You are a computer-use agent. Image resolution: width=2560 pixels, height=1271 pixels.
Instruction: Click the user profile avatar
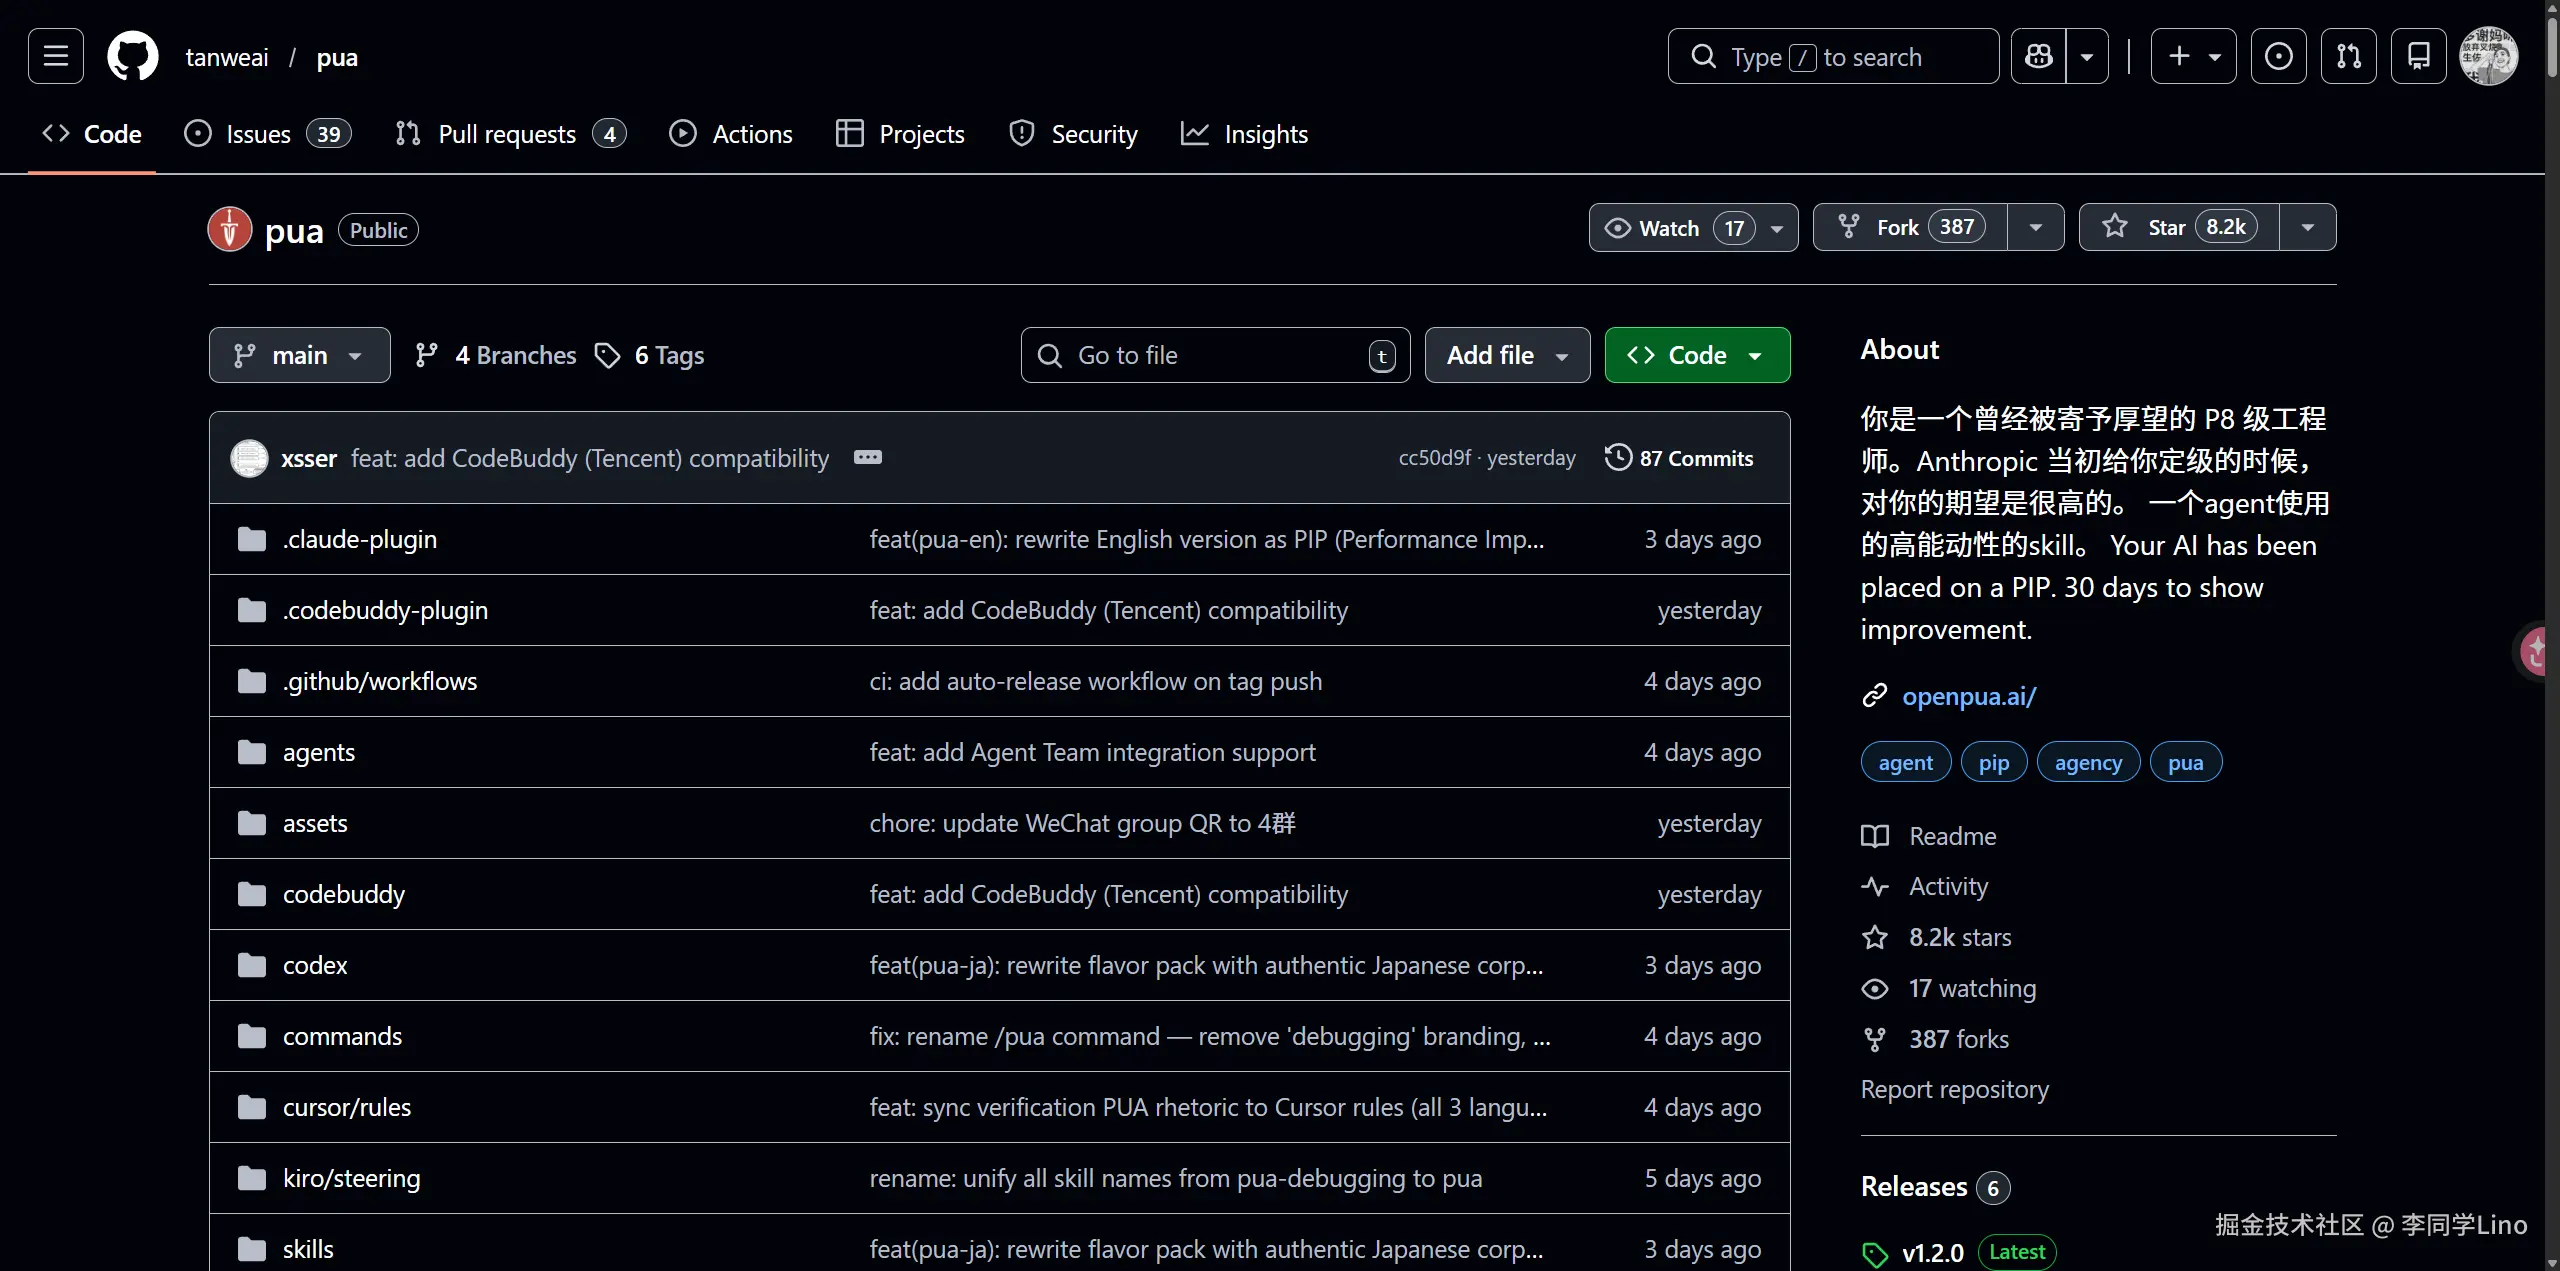click(x=2488, y=56)
